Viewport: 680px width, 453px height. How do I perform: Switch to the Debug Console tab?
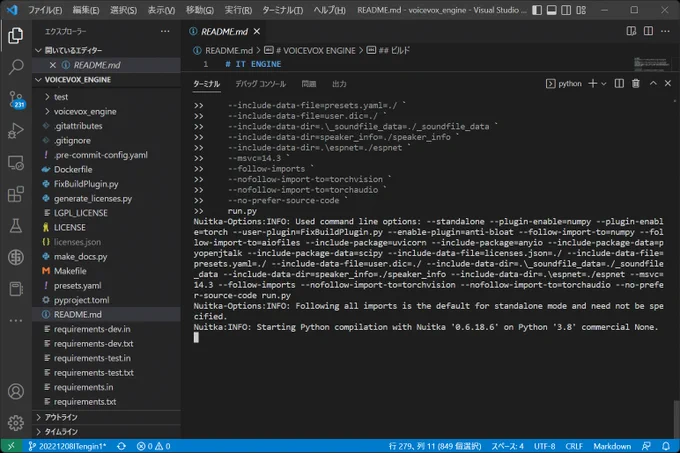[x=260, y=84]
